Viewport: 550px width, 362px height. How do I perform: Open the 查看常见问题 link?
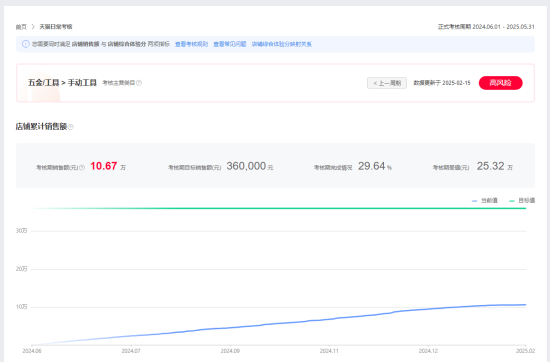pos(230,44)
